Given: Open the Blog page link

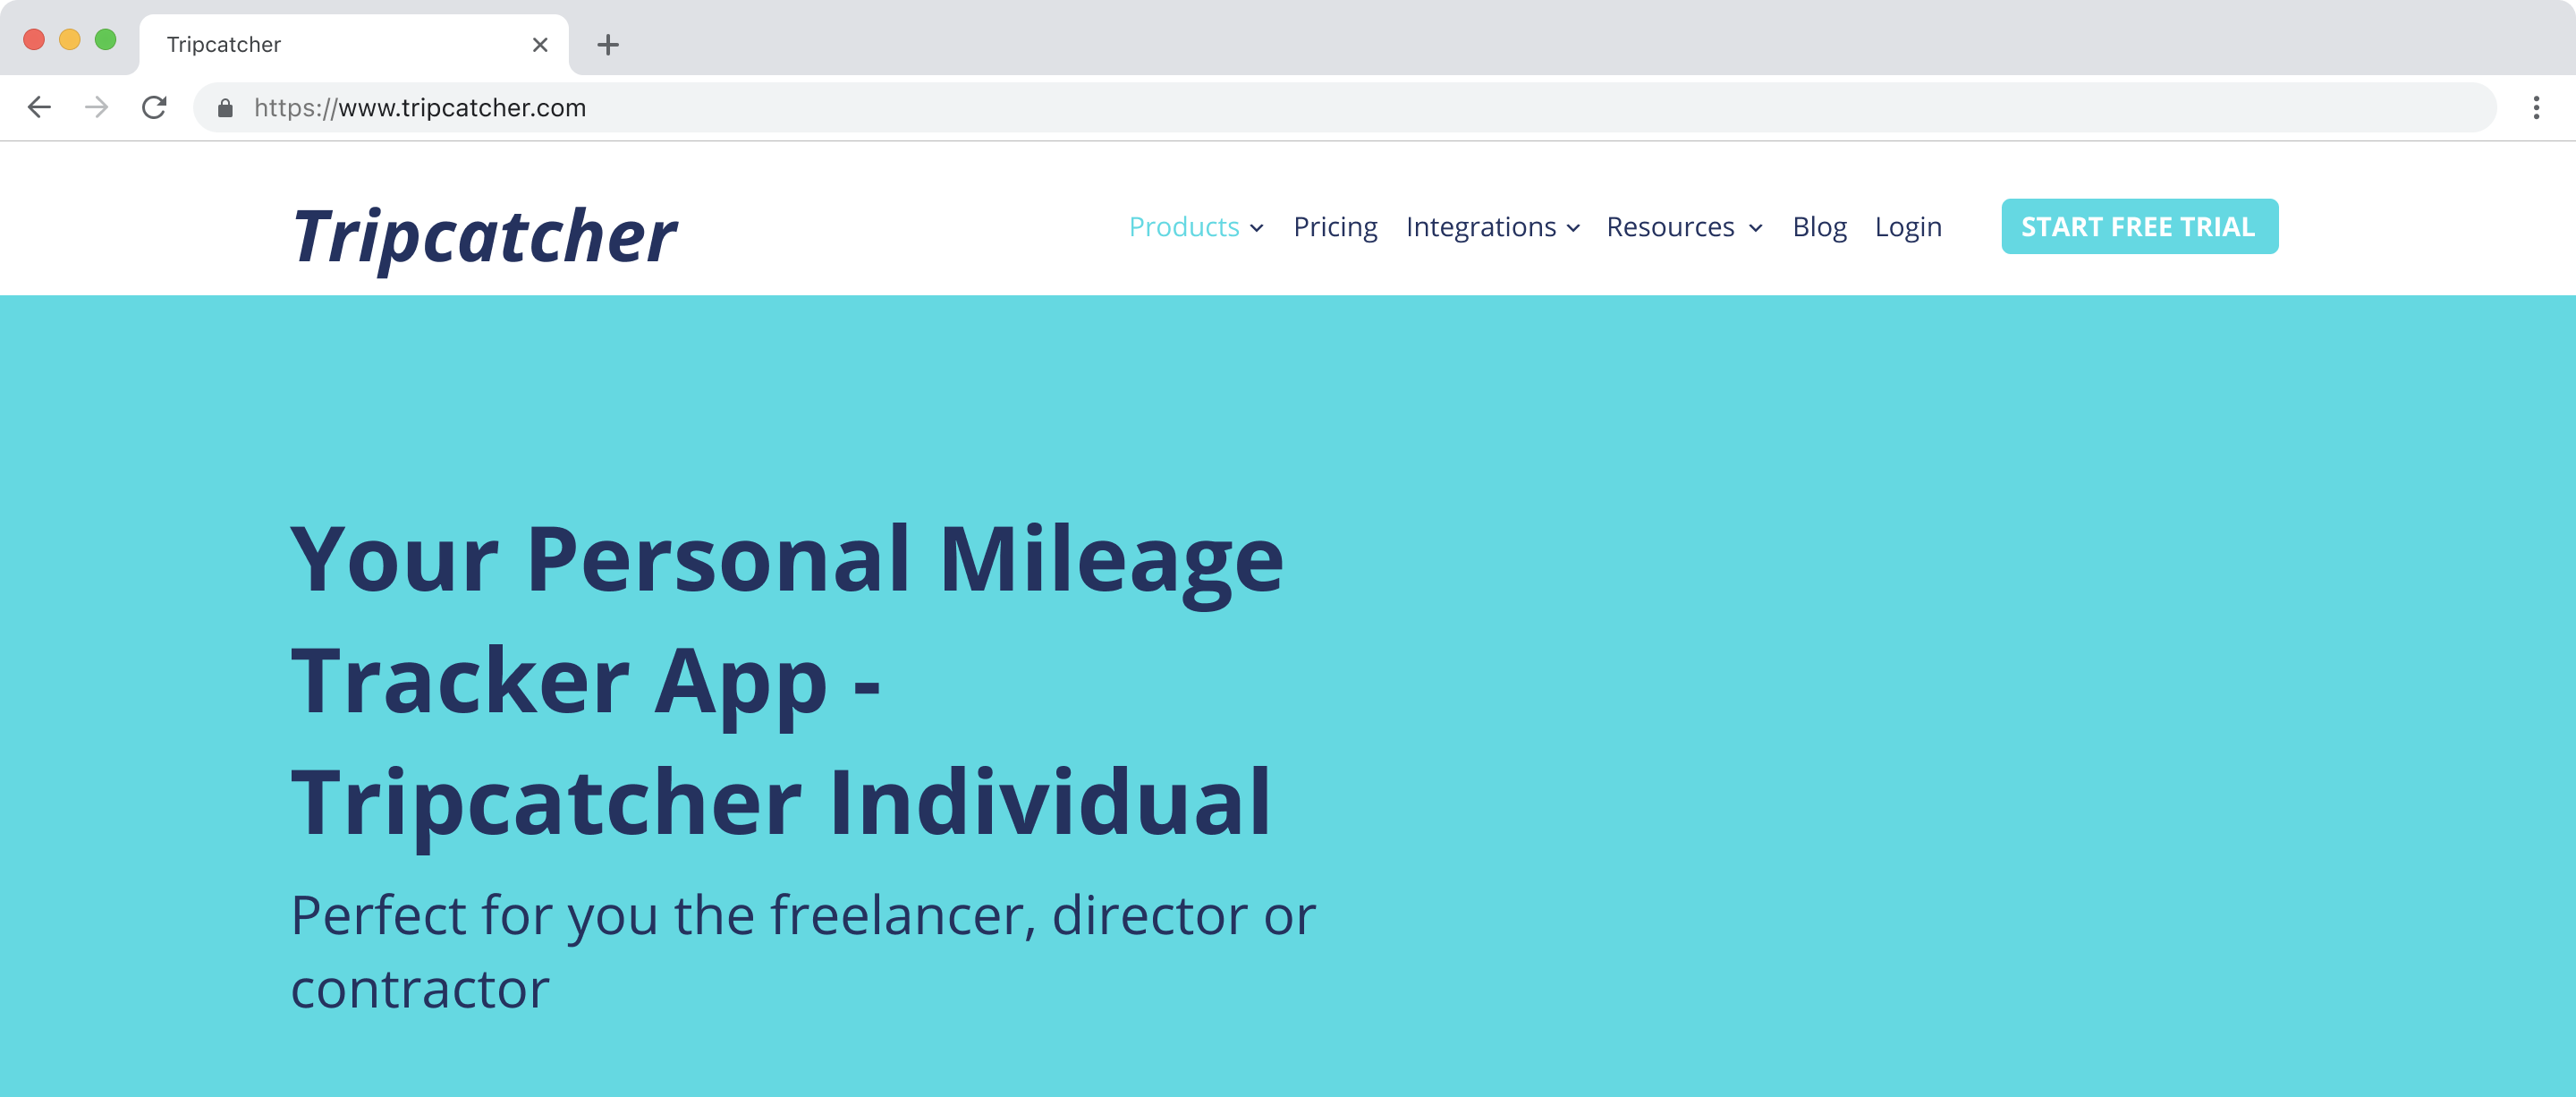Looking at the screenshot, I should [1818, 225].
